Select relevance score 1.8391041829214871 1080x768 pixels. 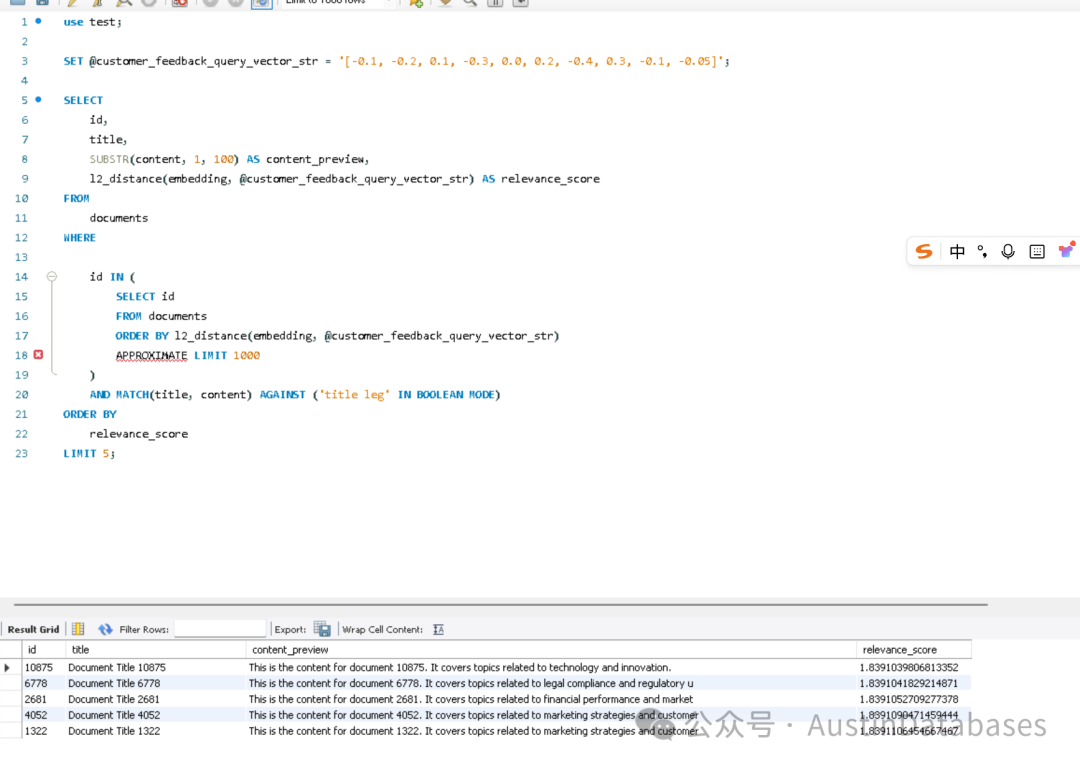coord(914,683)
